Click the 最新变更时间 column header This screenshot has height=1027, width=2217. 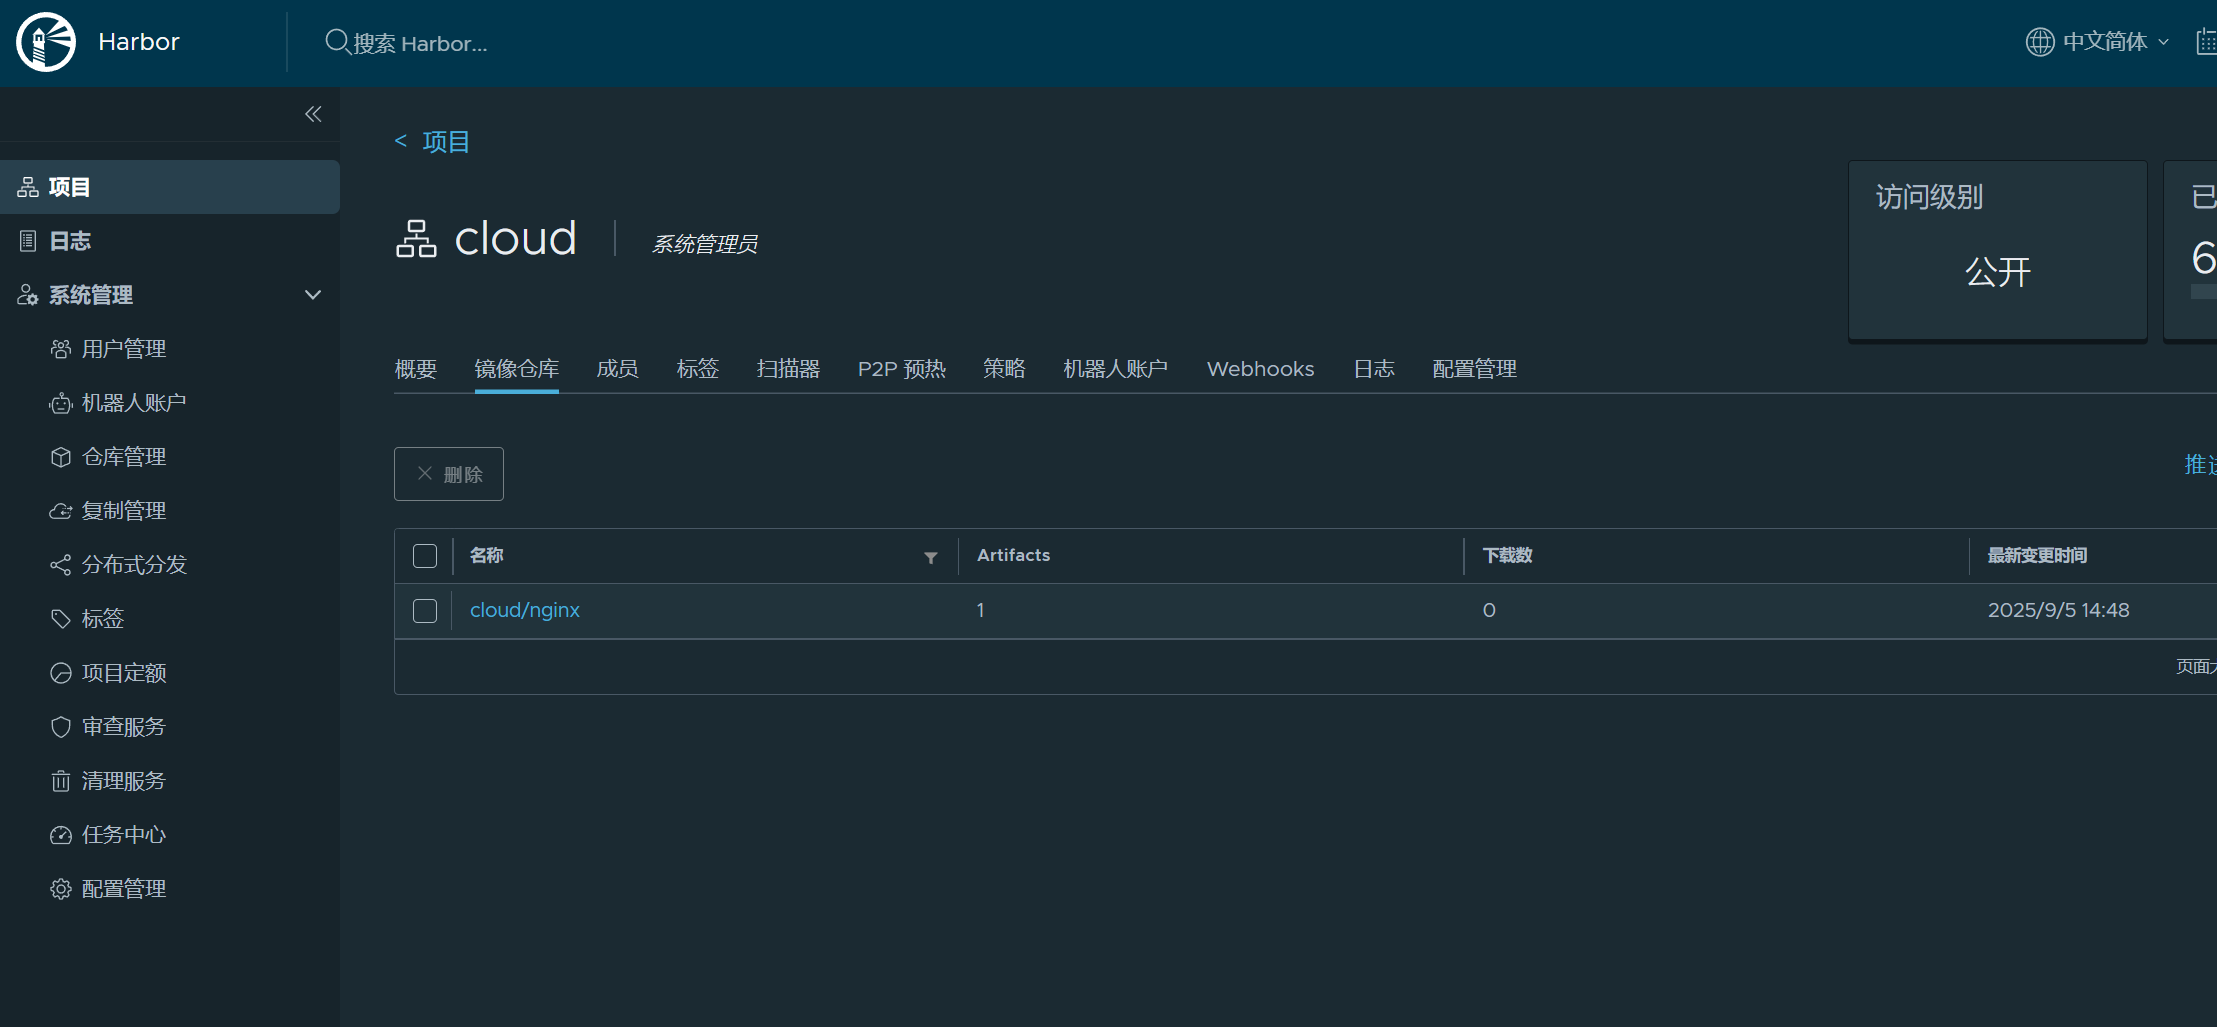point(2037,556)
